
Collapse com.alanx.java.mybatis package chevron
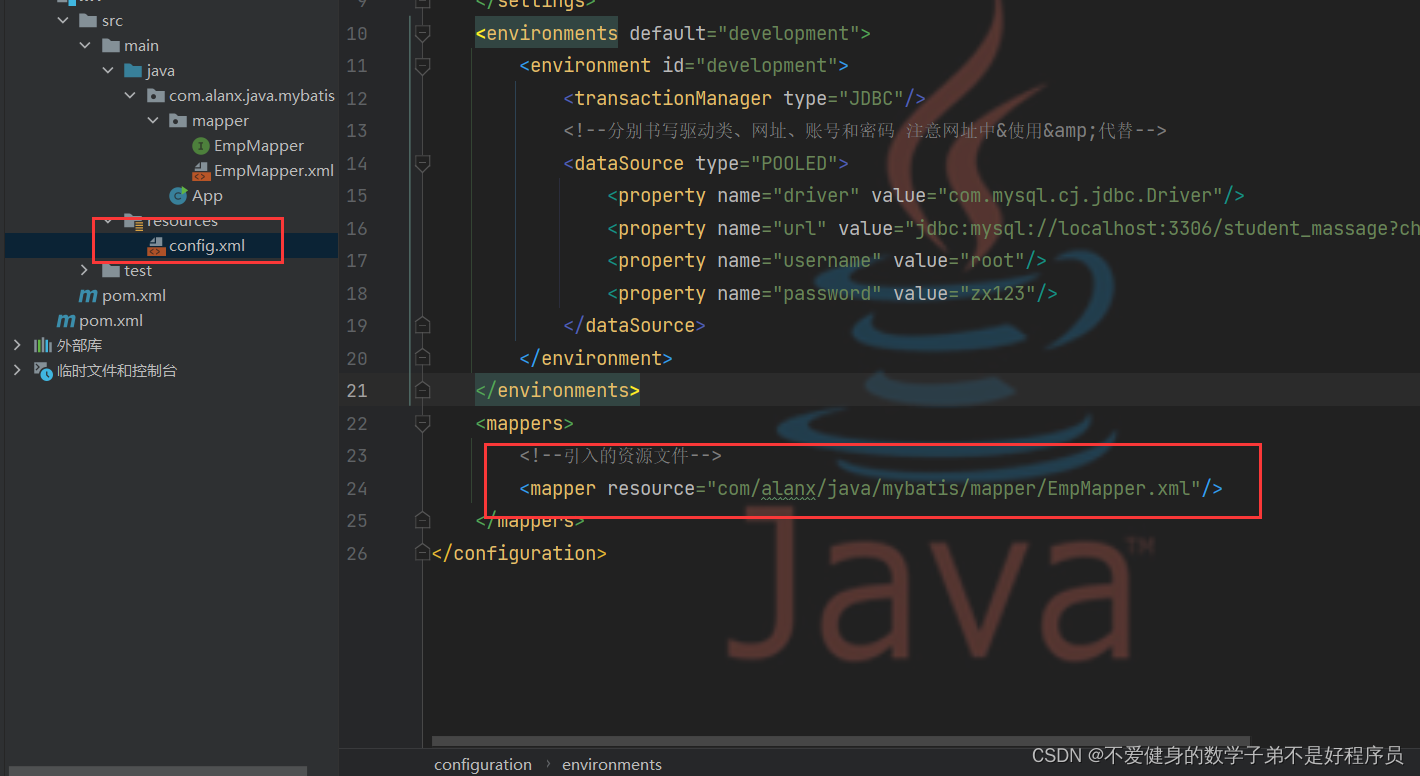[130, 96]
